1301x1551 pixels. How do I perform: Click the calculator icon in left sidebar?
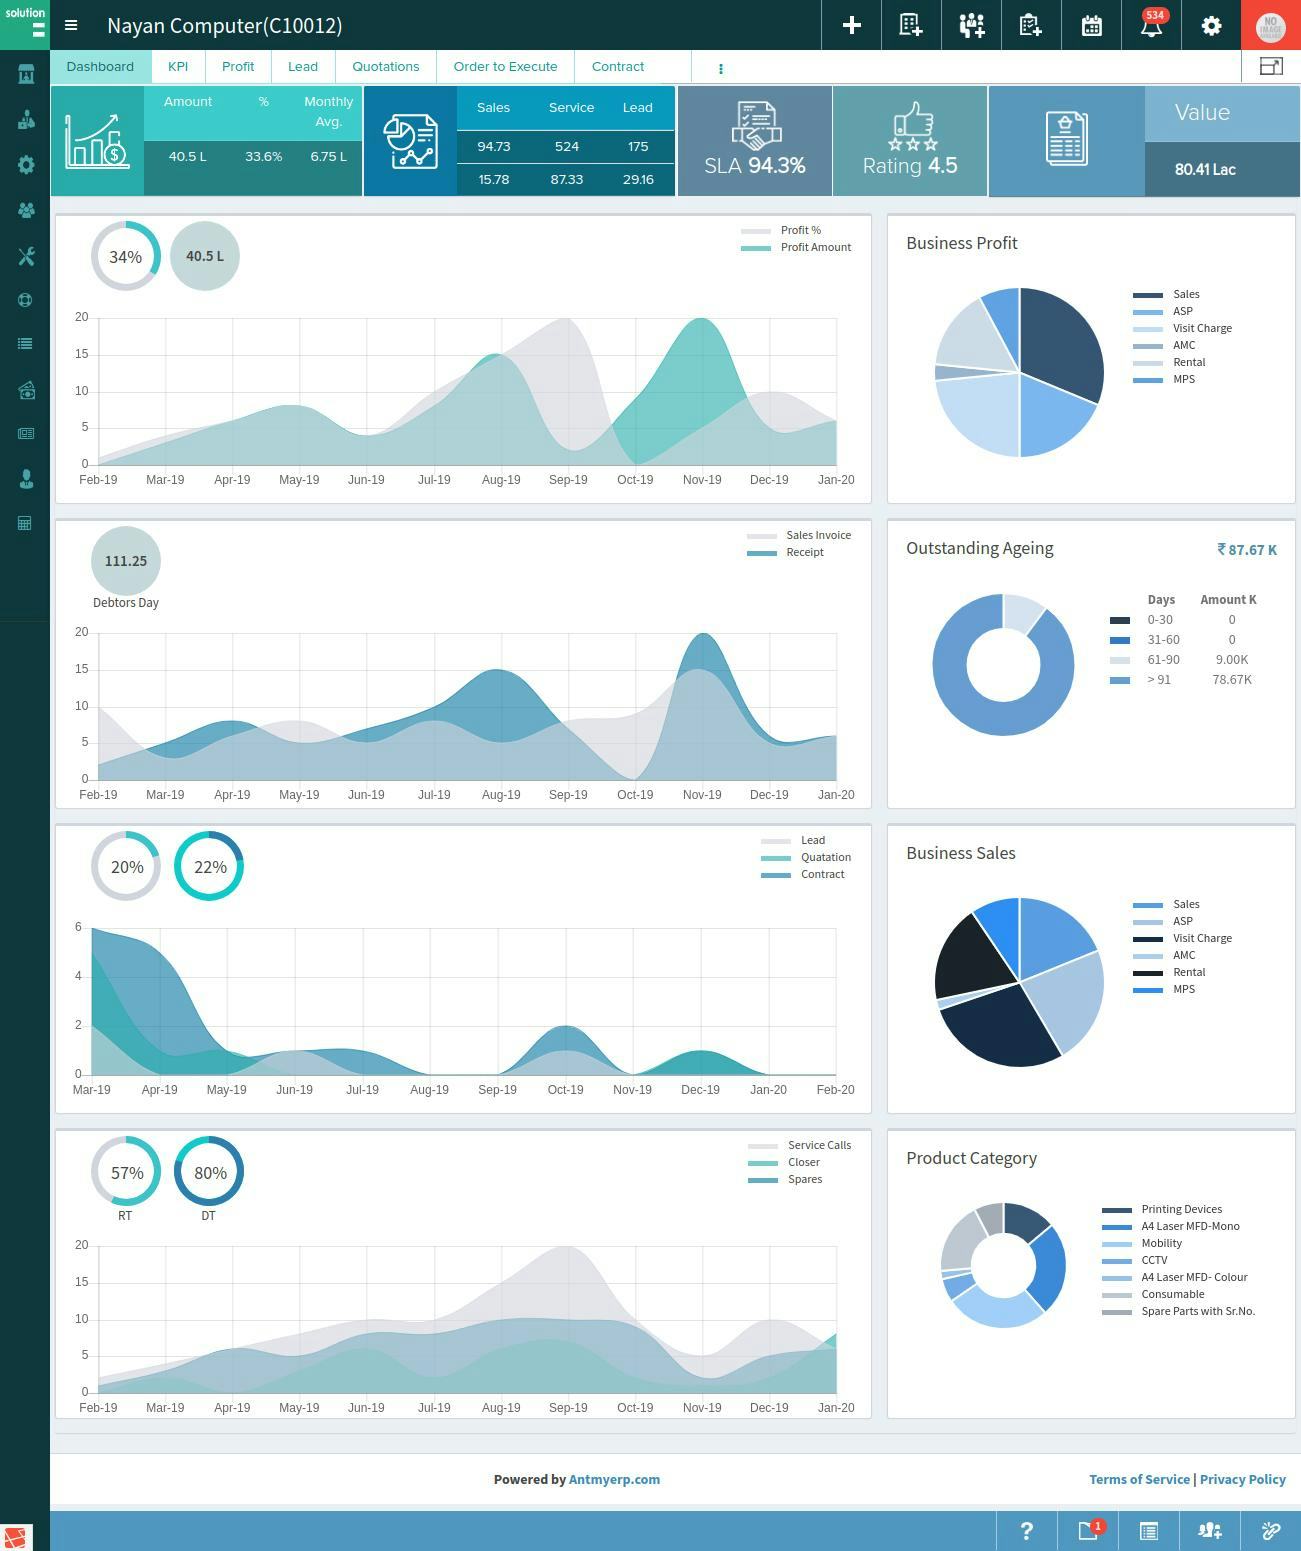(25, 522)
